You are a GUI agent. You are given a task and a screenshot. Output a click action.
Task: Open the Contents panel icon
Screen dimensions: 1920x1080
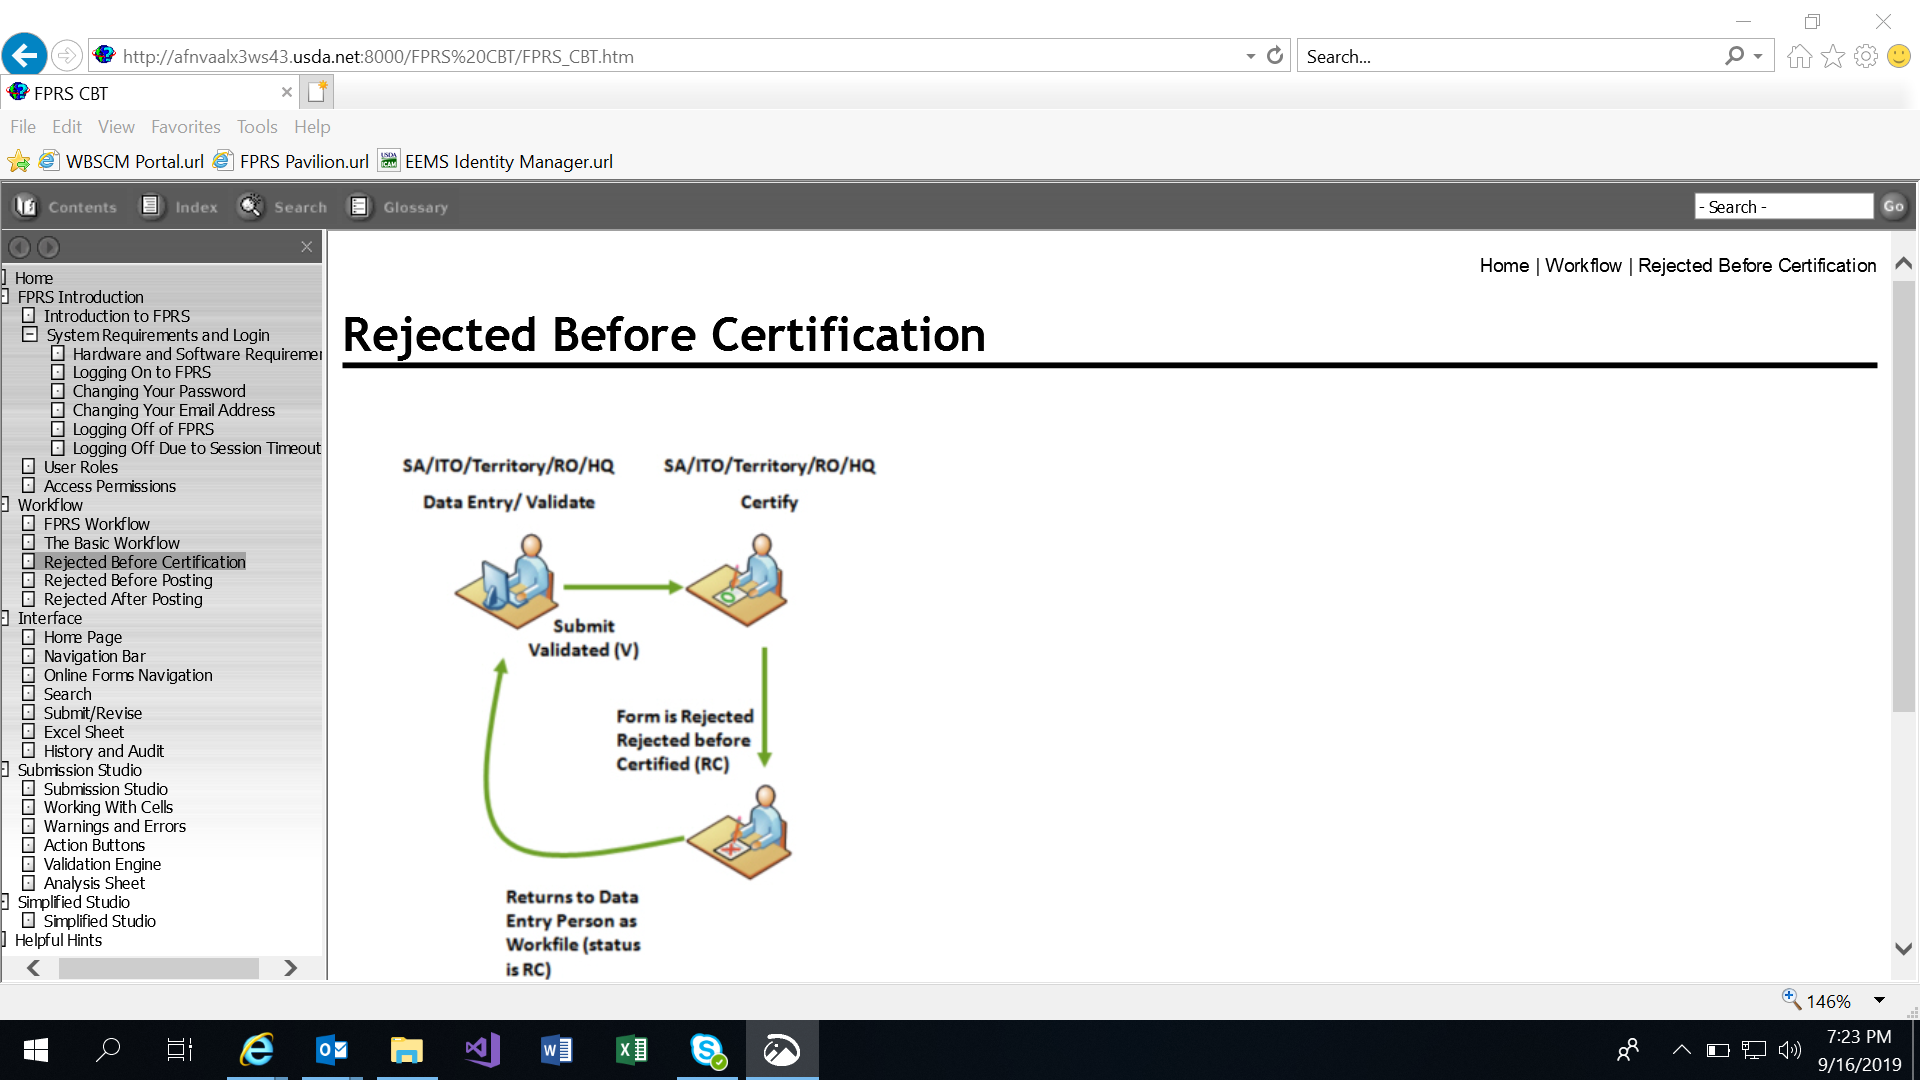tap(26, 206)
